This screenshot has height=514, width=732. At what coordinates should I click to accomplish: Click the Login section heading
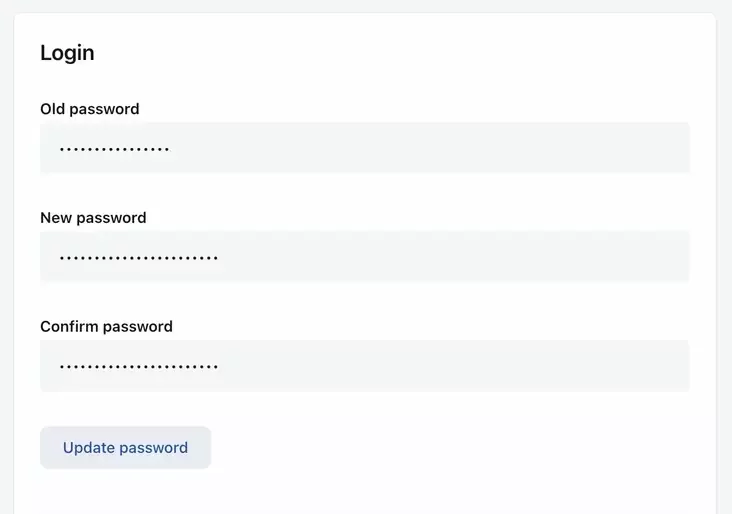click(x=67, y=53)
